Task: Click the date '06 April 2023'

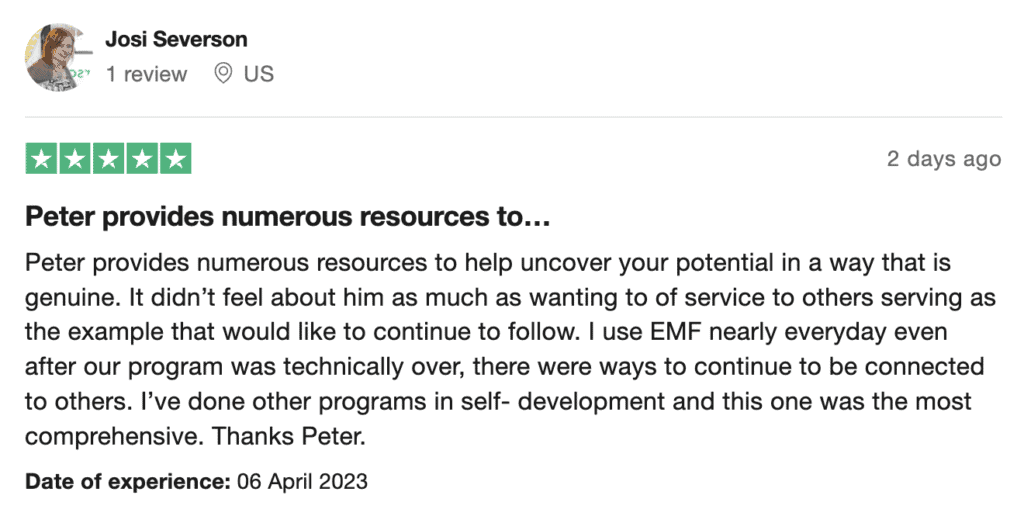Action: 302,482
